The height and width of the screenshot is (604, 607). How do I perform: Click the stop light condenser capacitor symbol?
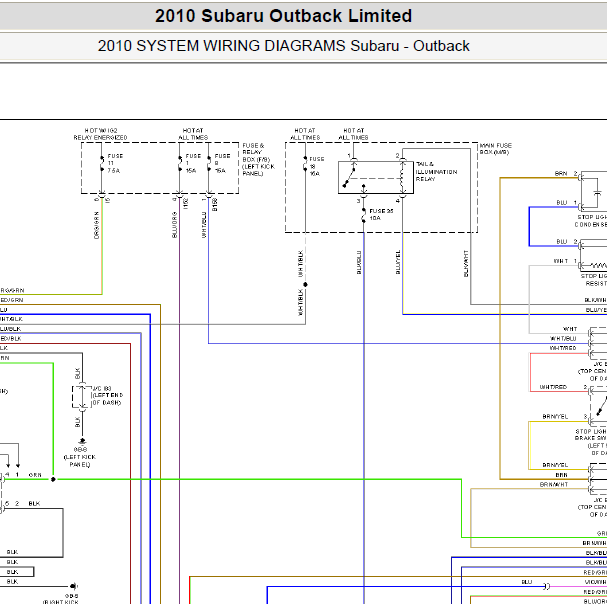tap(597, 192)
